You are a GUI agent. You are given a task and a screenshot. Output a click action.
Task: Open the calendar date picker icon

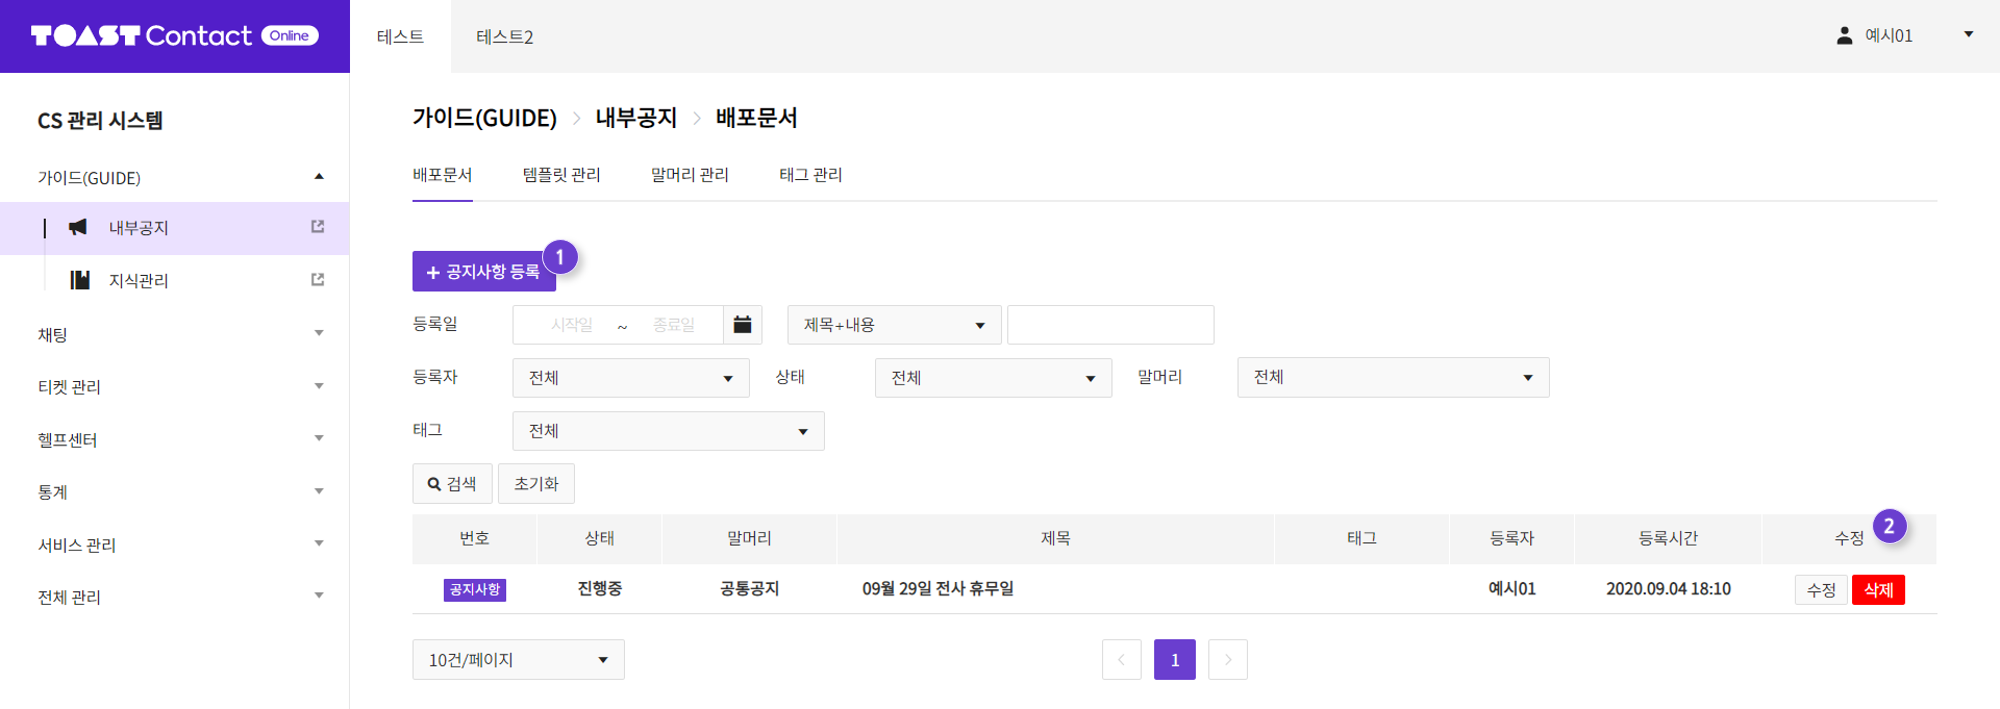click(x=742, y=325)
